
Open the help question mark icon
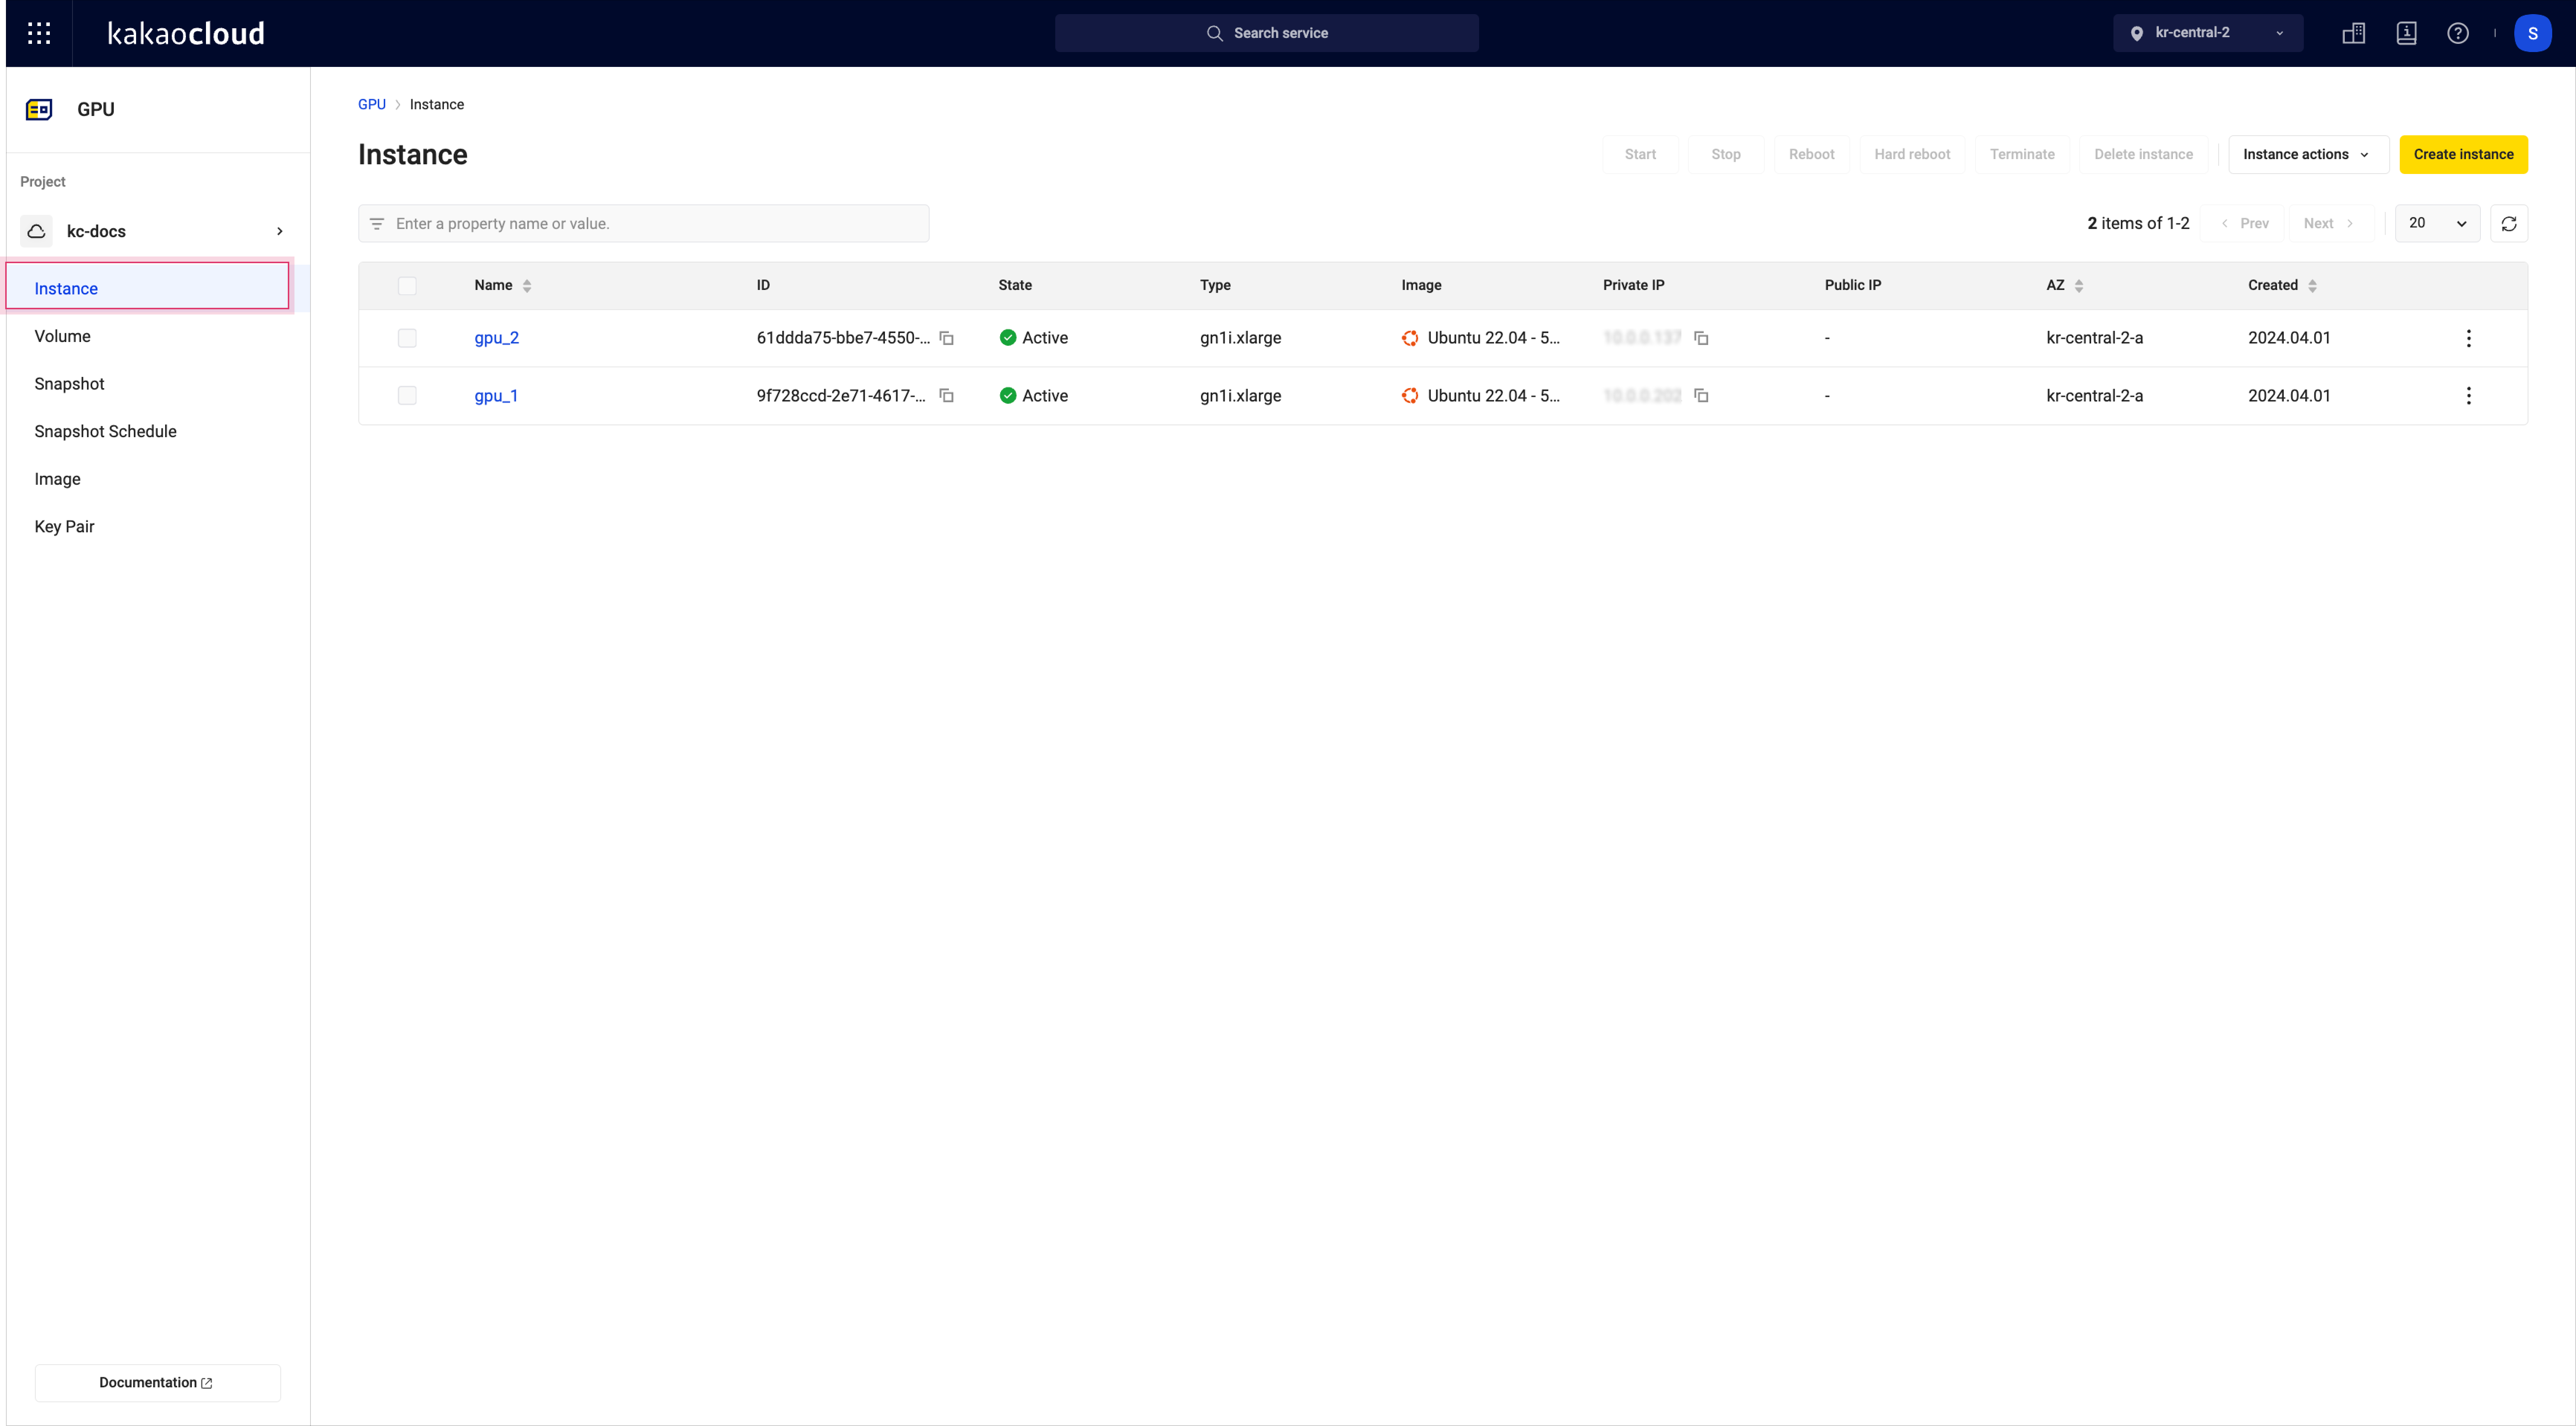[2458, 33]
